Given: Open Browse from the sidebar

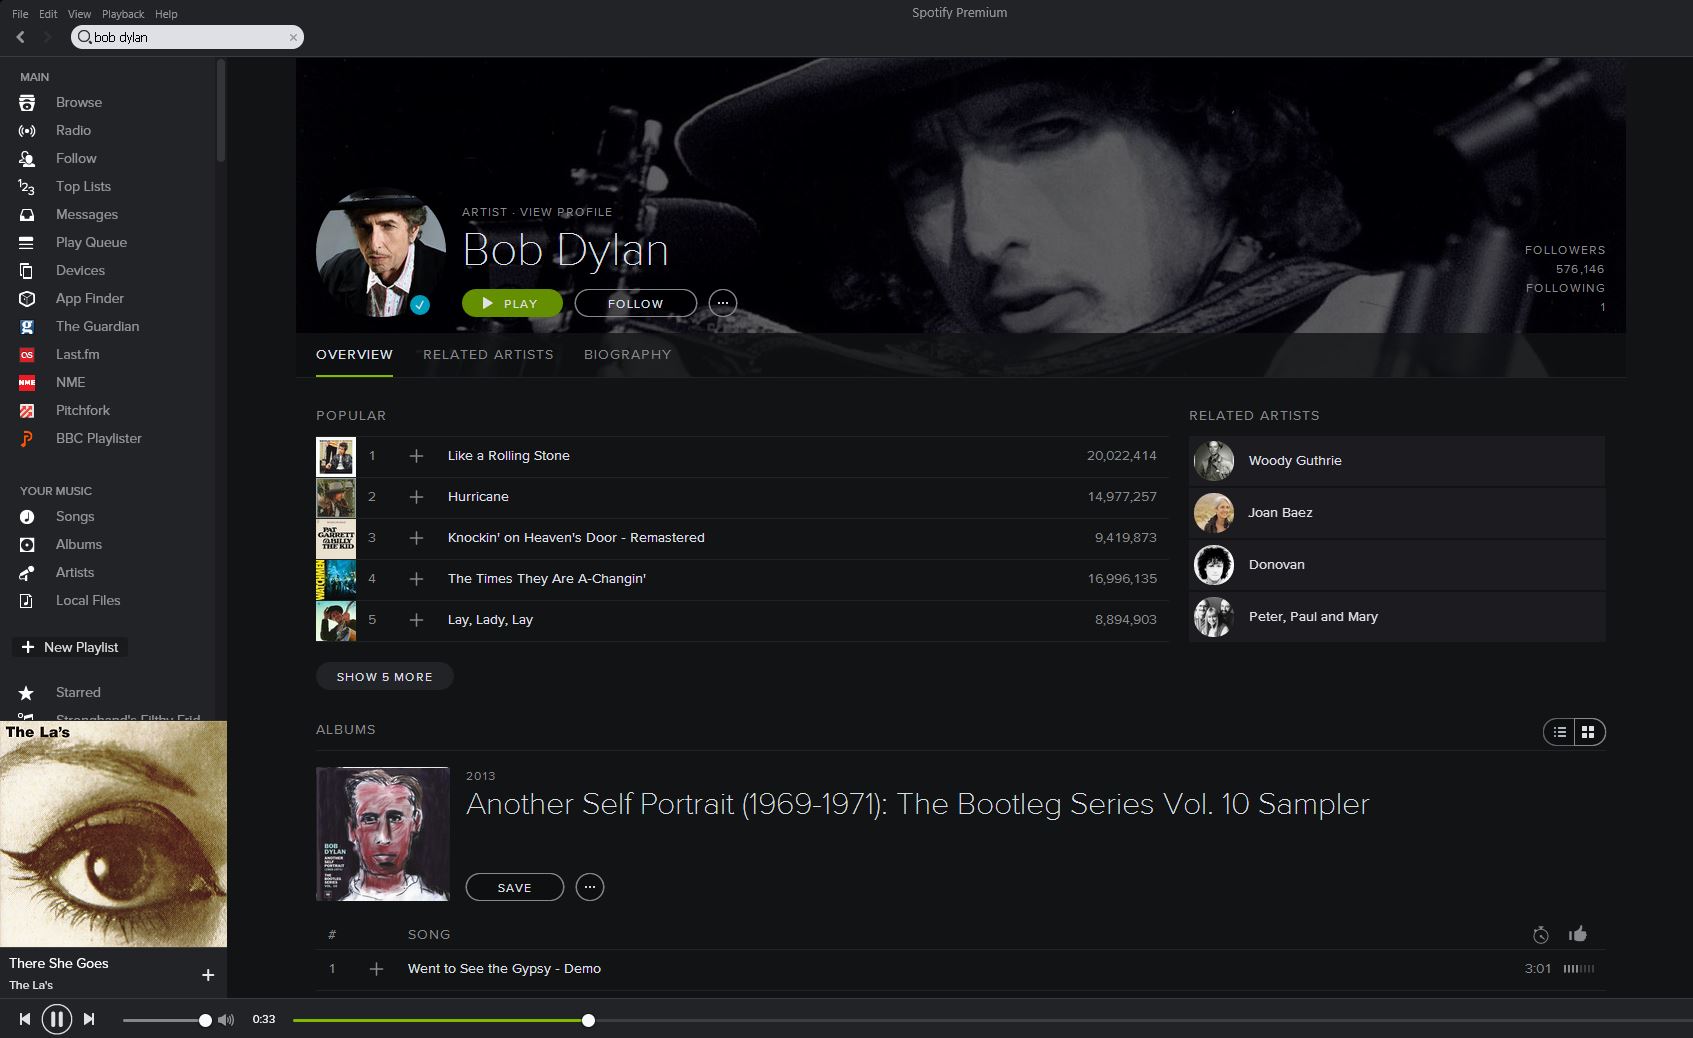Looking at the screenshot, I should [79, 102].
